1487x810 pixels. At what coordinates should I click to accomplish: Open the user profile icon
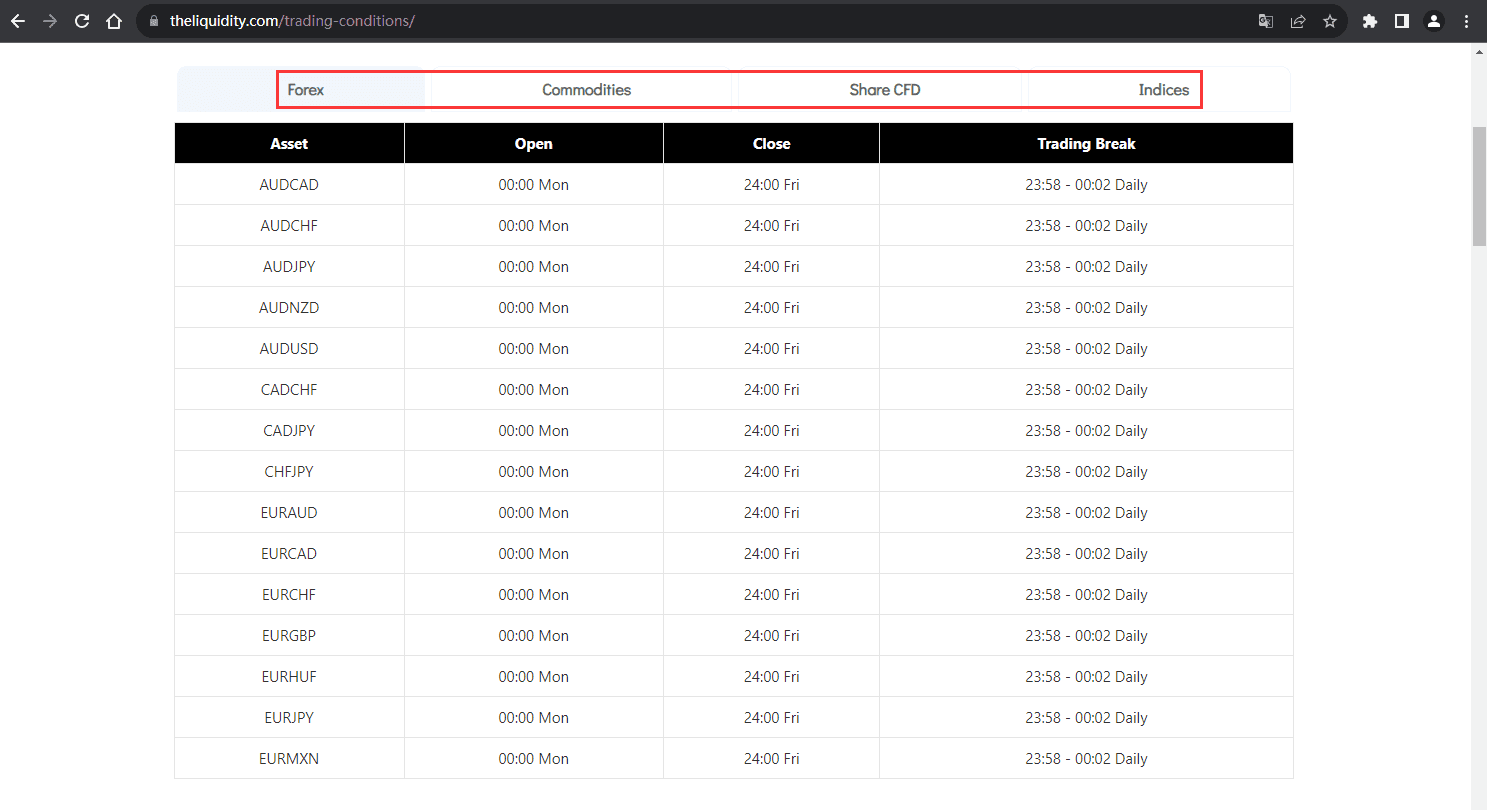(1434, 21)
